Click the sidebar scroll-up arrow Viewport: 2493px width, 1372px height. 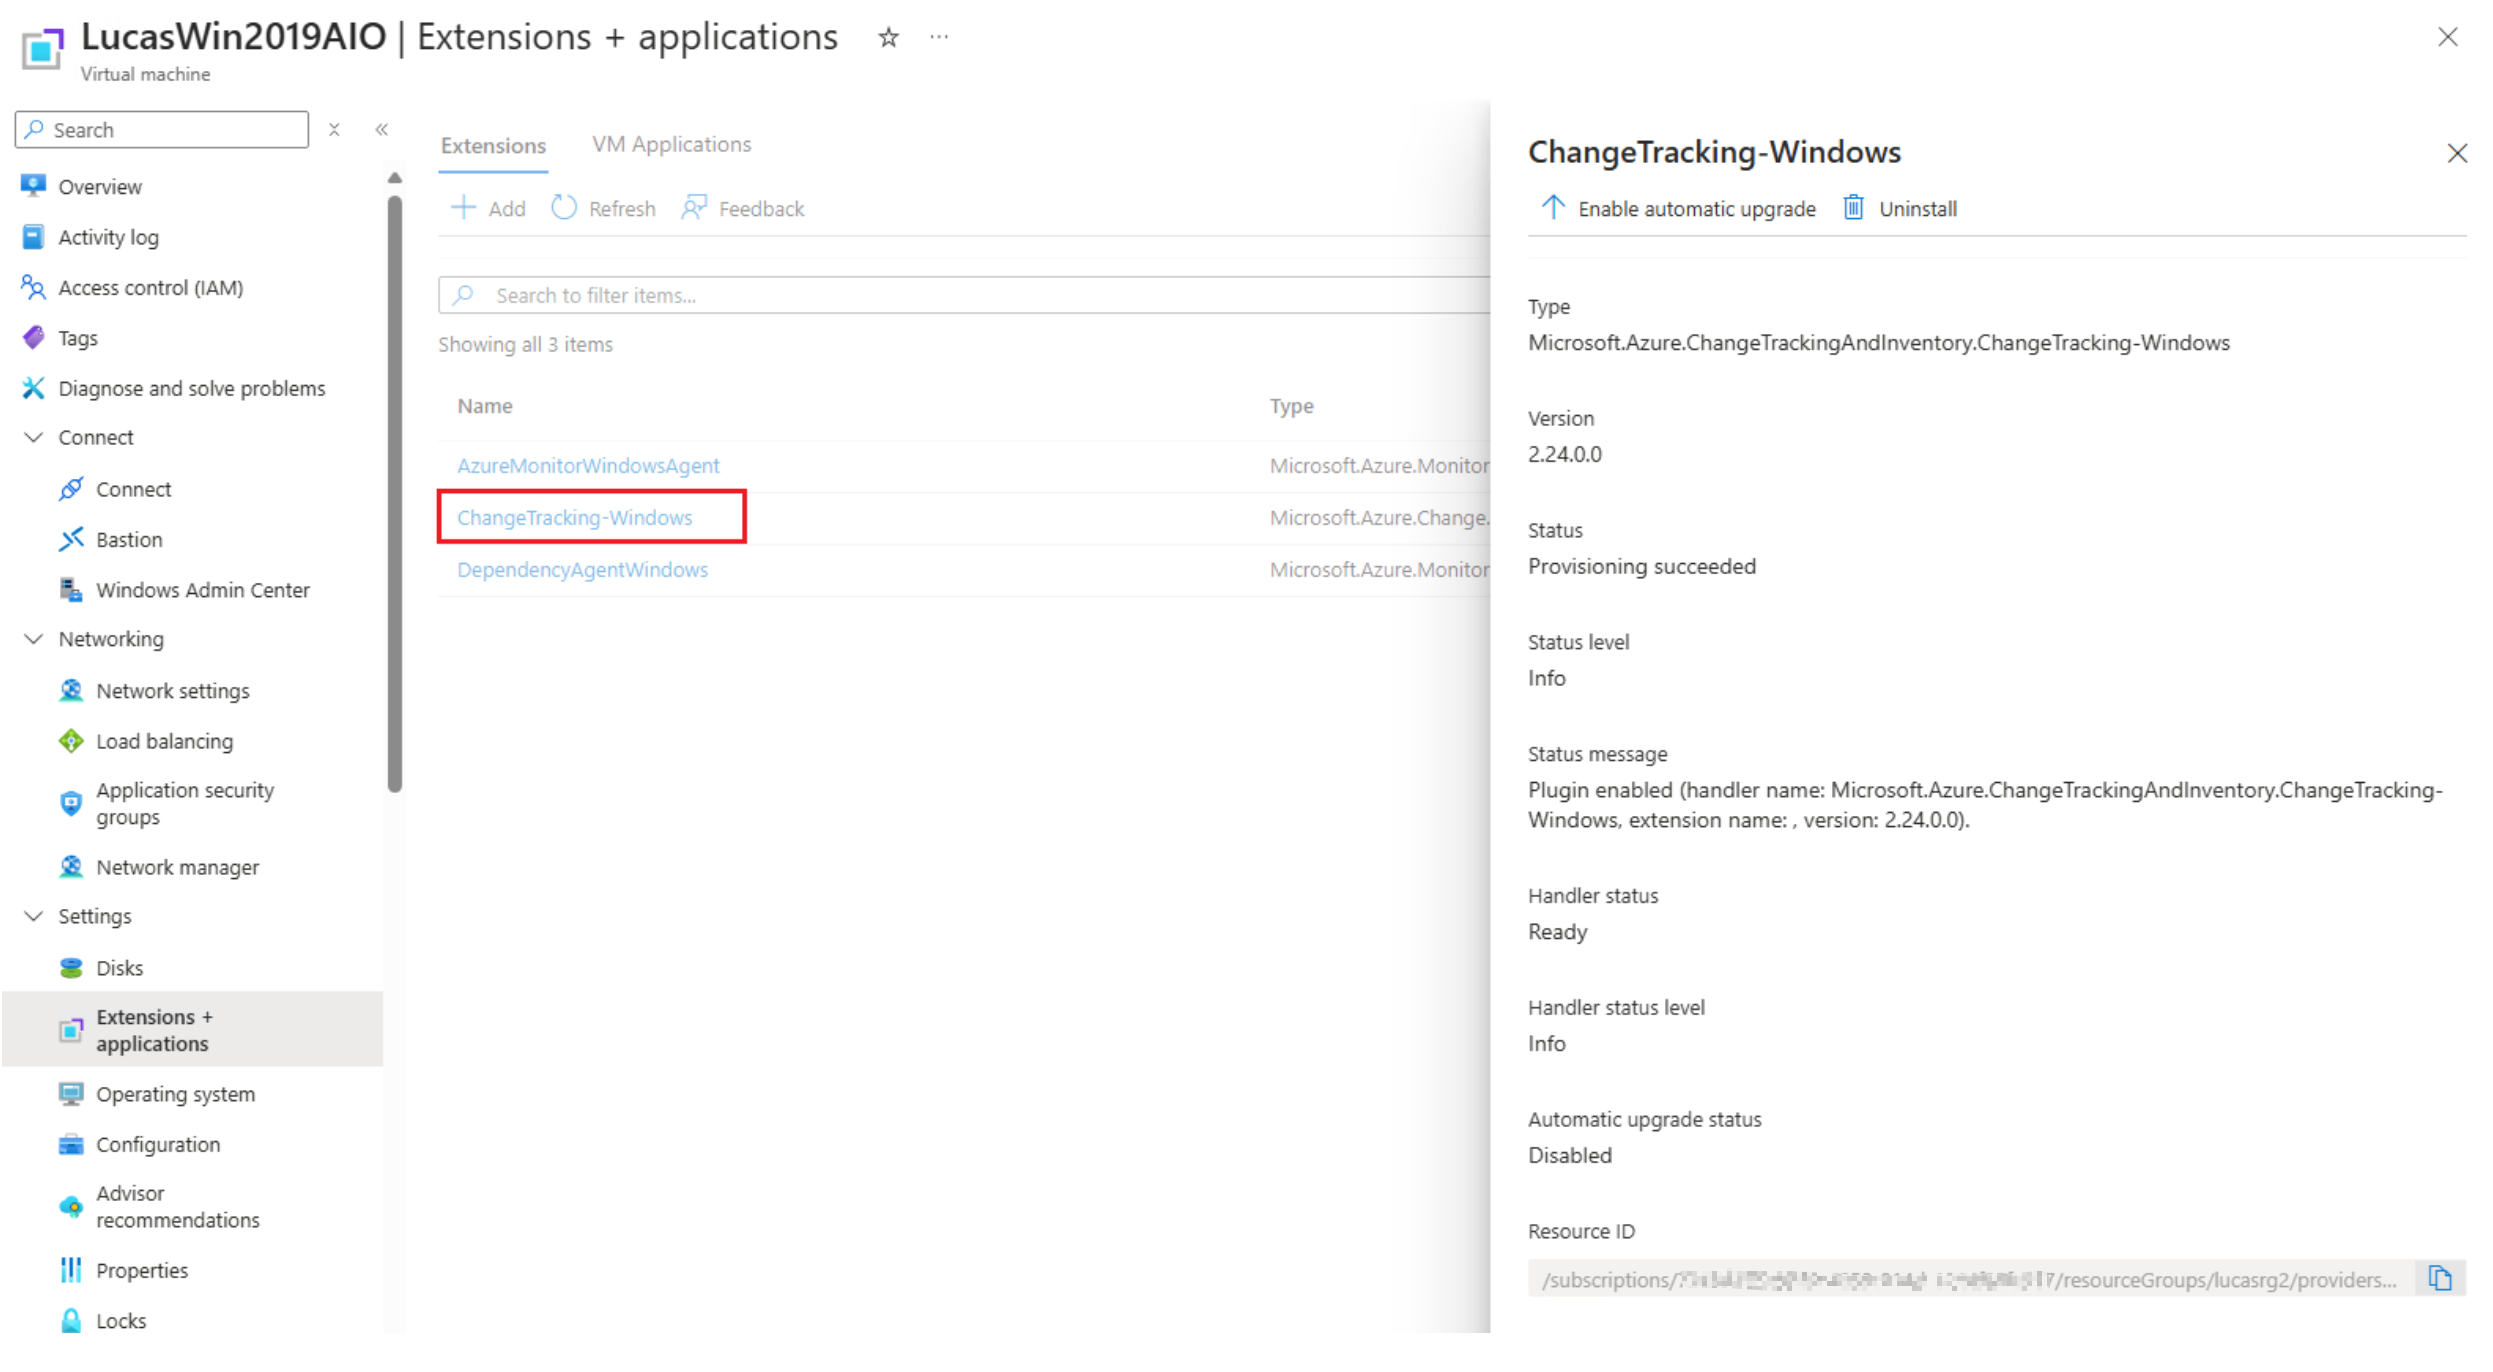pyautogui.click(x=395, y=178)
